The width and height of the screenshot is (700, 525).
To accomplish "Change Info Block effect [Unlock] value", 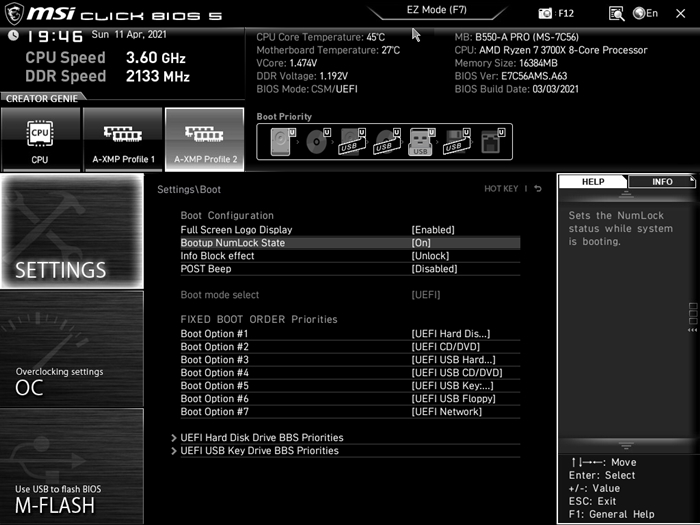I will click(430, 256).
